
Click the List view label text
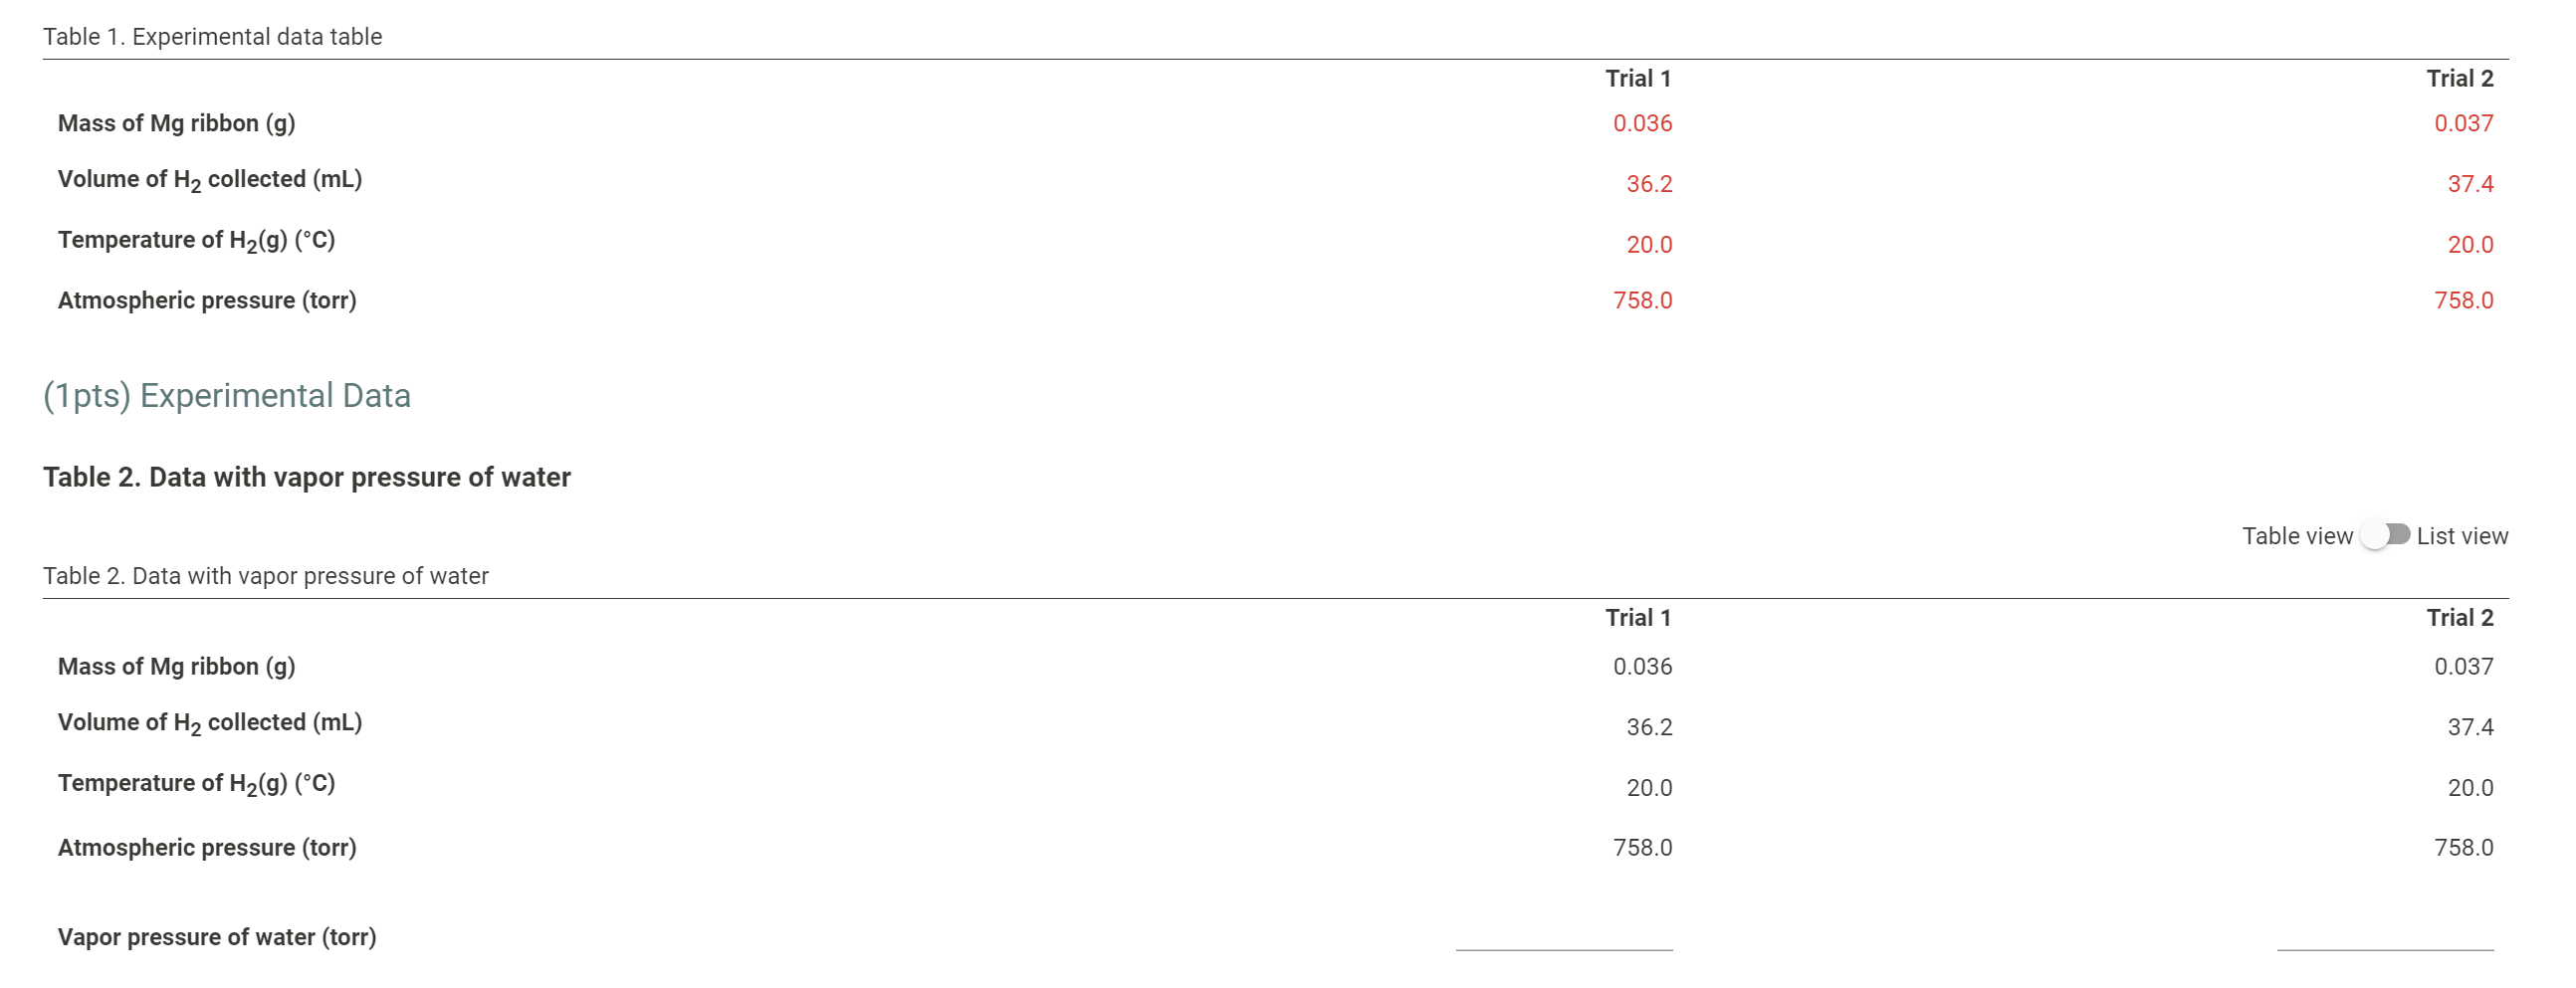click(x=2462, y=536)
